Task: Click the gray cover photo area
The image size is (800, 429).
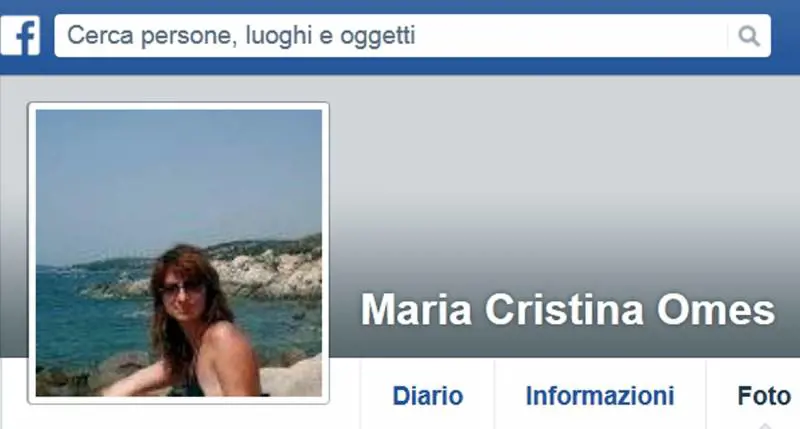Action: 561,179
